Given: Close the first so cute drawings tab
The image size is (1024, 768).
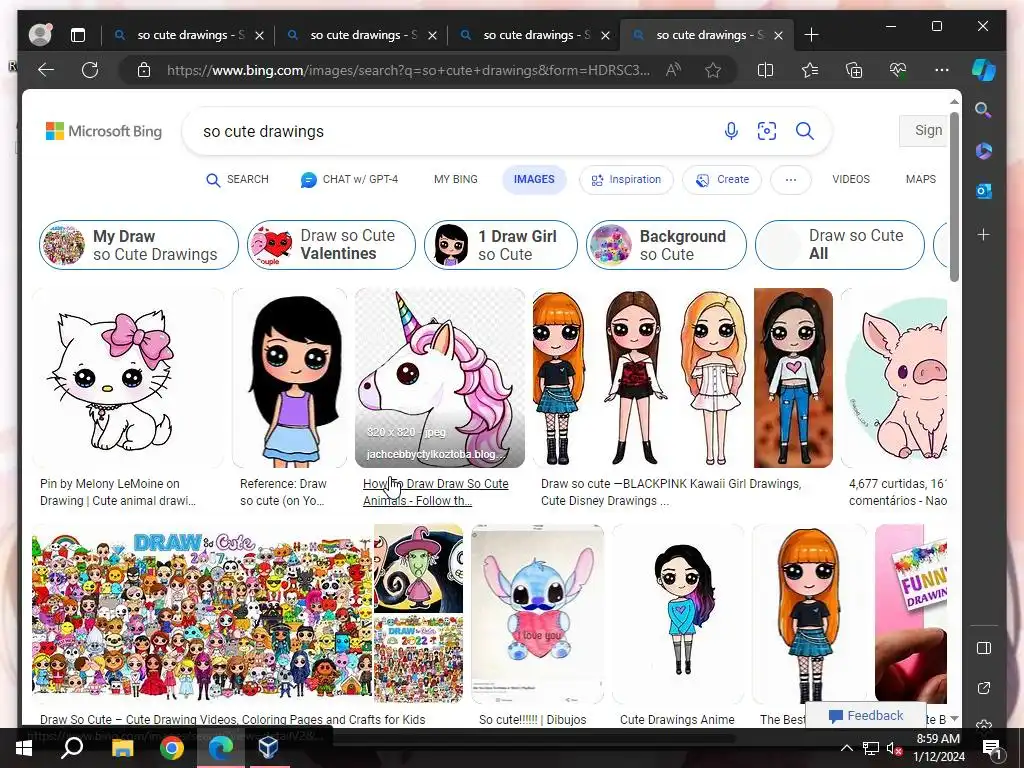Looking at the screenshot, I should tap(259, 35).
